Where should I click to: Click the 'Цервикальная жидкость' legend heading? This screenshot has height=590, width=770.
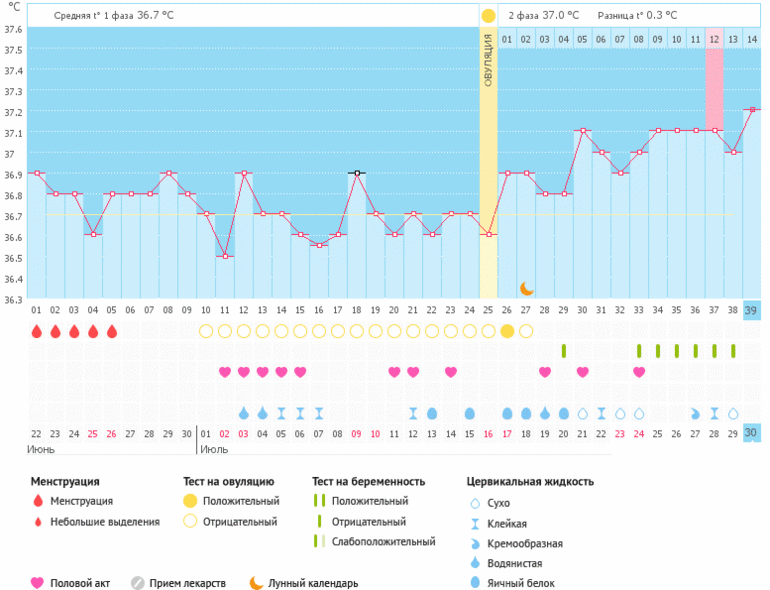pos(530,481)
